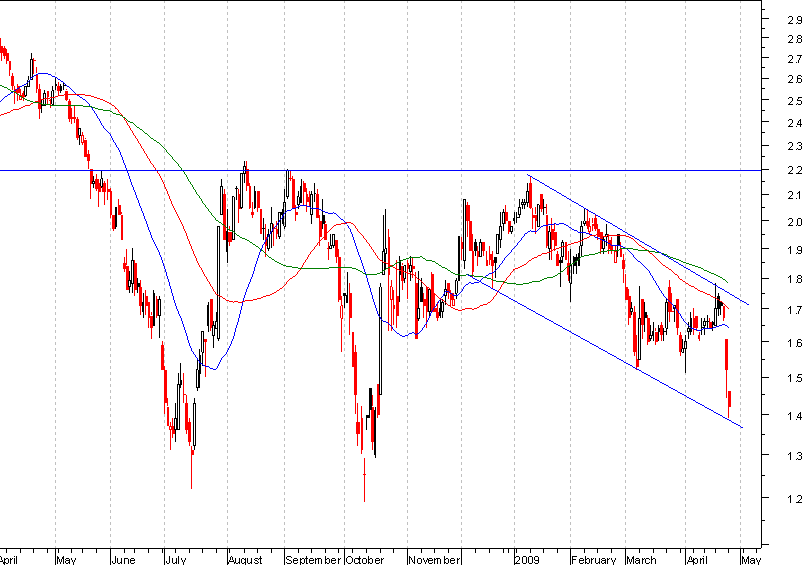Click the 1.8 price axis label
806x565 pixels.
coord(795,280)
